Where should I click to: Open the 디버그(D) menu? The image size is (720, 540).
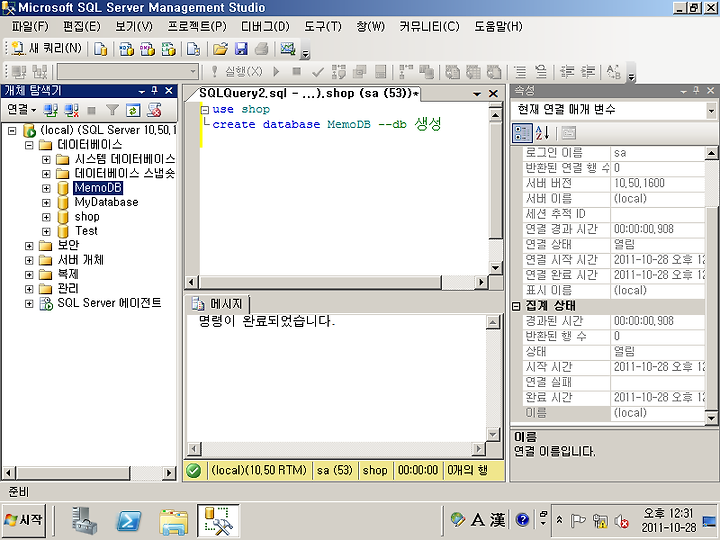(265, 26)
